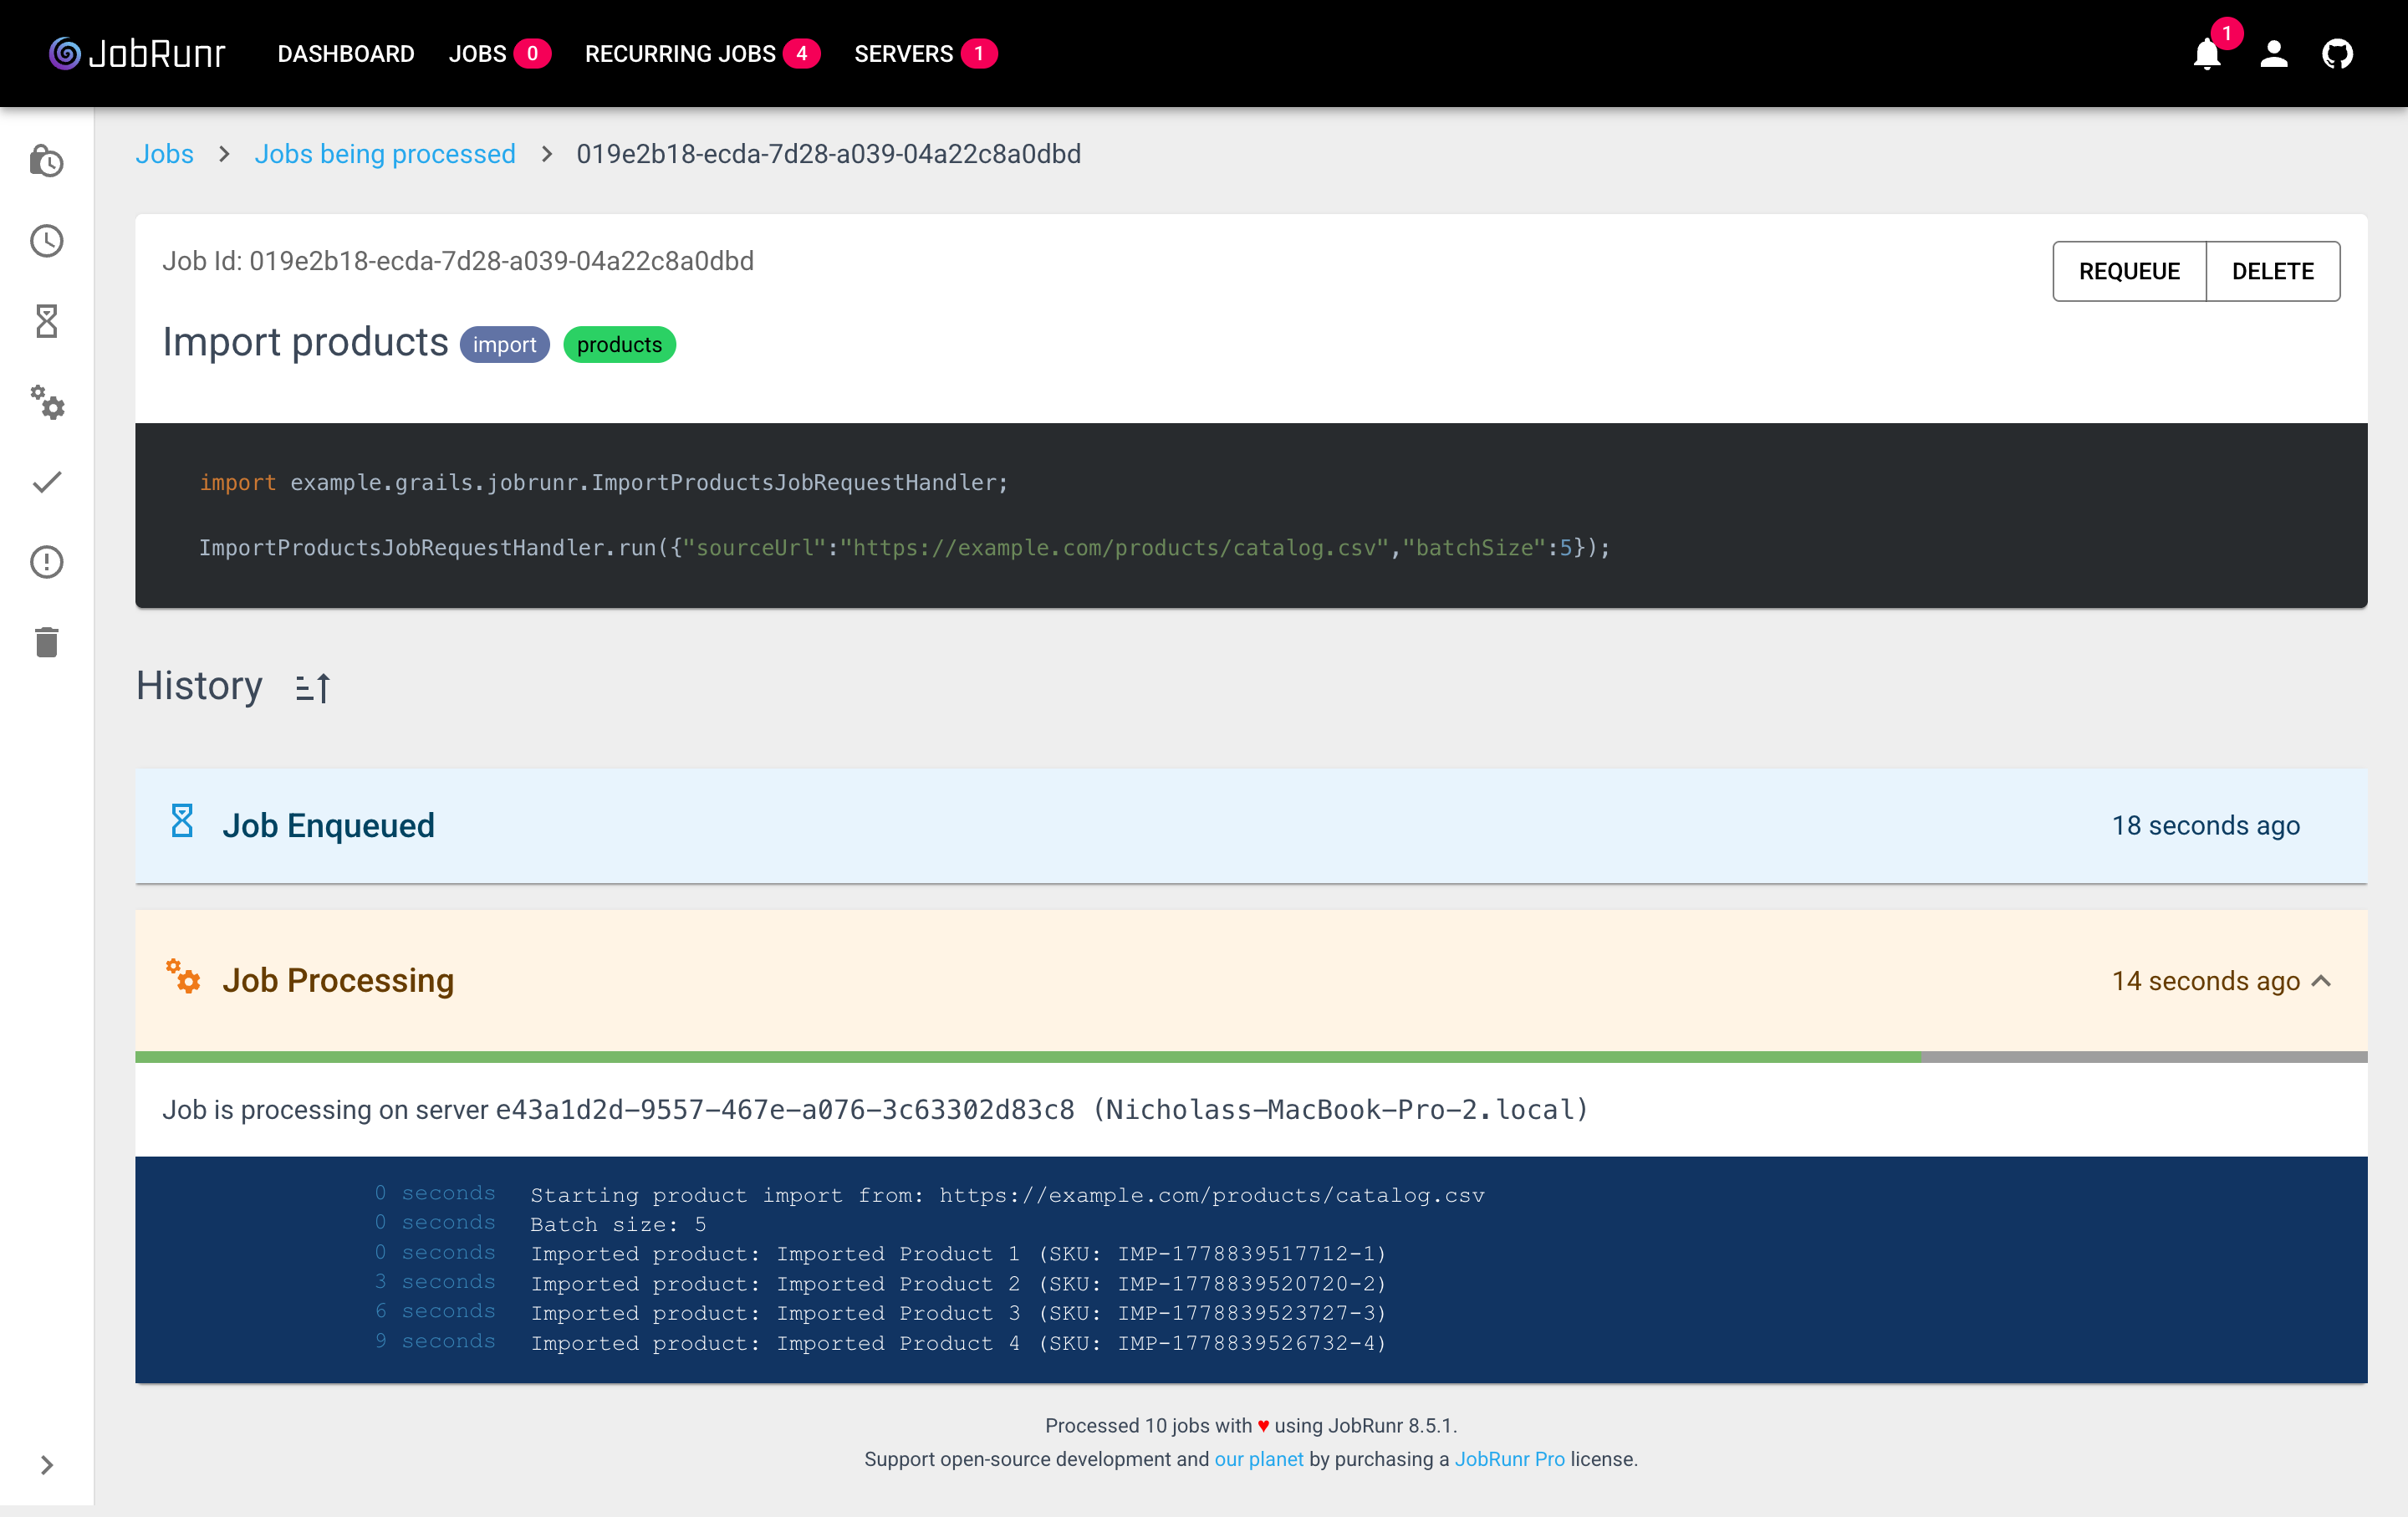This screenshot has height=1517, width=2408.
Task: Click the import statement code line
Action: click(x=603, y=483)
